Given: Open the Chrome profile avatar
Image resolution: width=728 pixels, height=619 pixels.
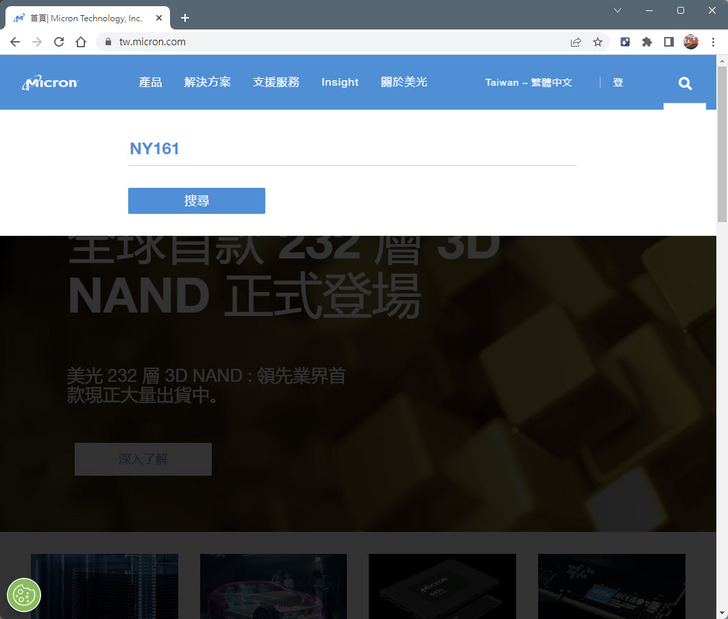Looking at the screenshot, I should pyautogui.click(x=691, y=42).
